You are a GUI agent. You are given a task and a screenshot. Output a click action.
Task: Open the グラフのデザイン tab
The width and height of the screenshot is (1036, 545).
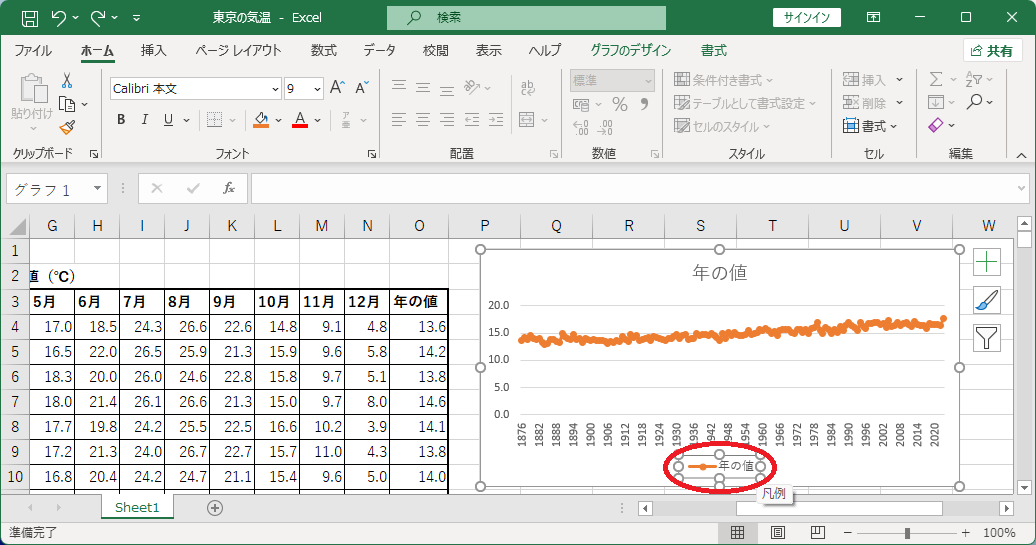point(630,50)
